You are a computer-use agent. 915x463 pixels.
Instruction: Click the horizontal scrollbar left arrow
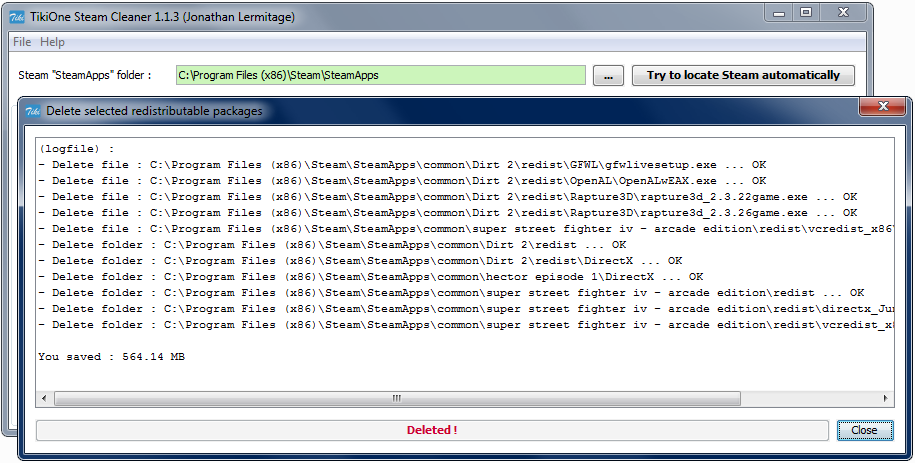pyautogui.click(x=44, y=399)
